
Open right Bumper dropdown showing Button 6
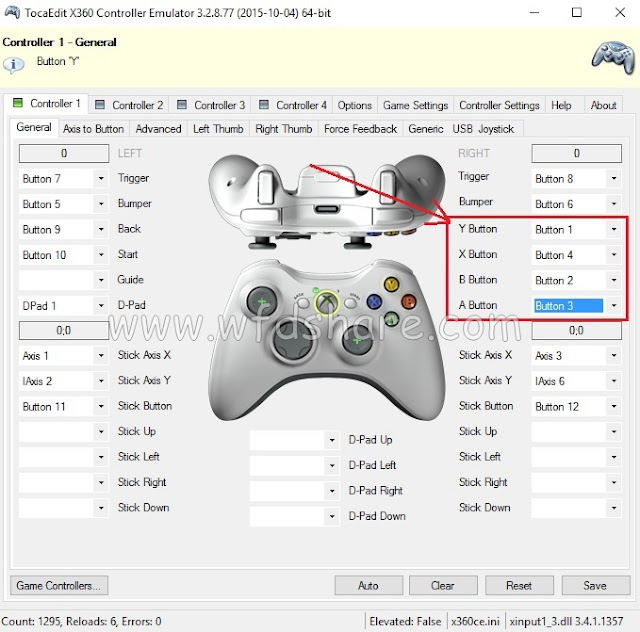pyautogui.click(x=576, y=204)
